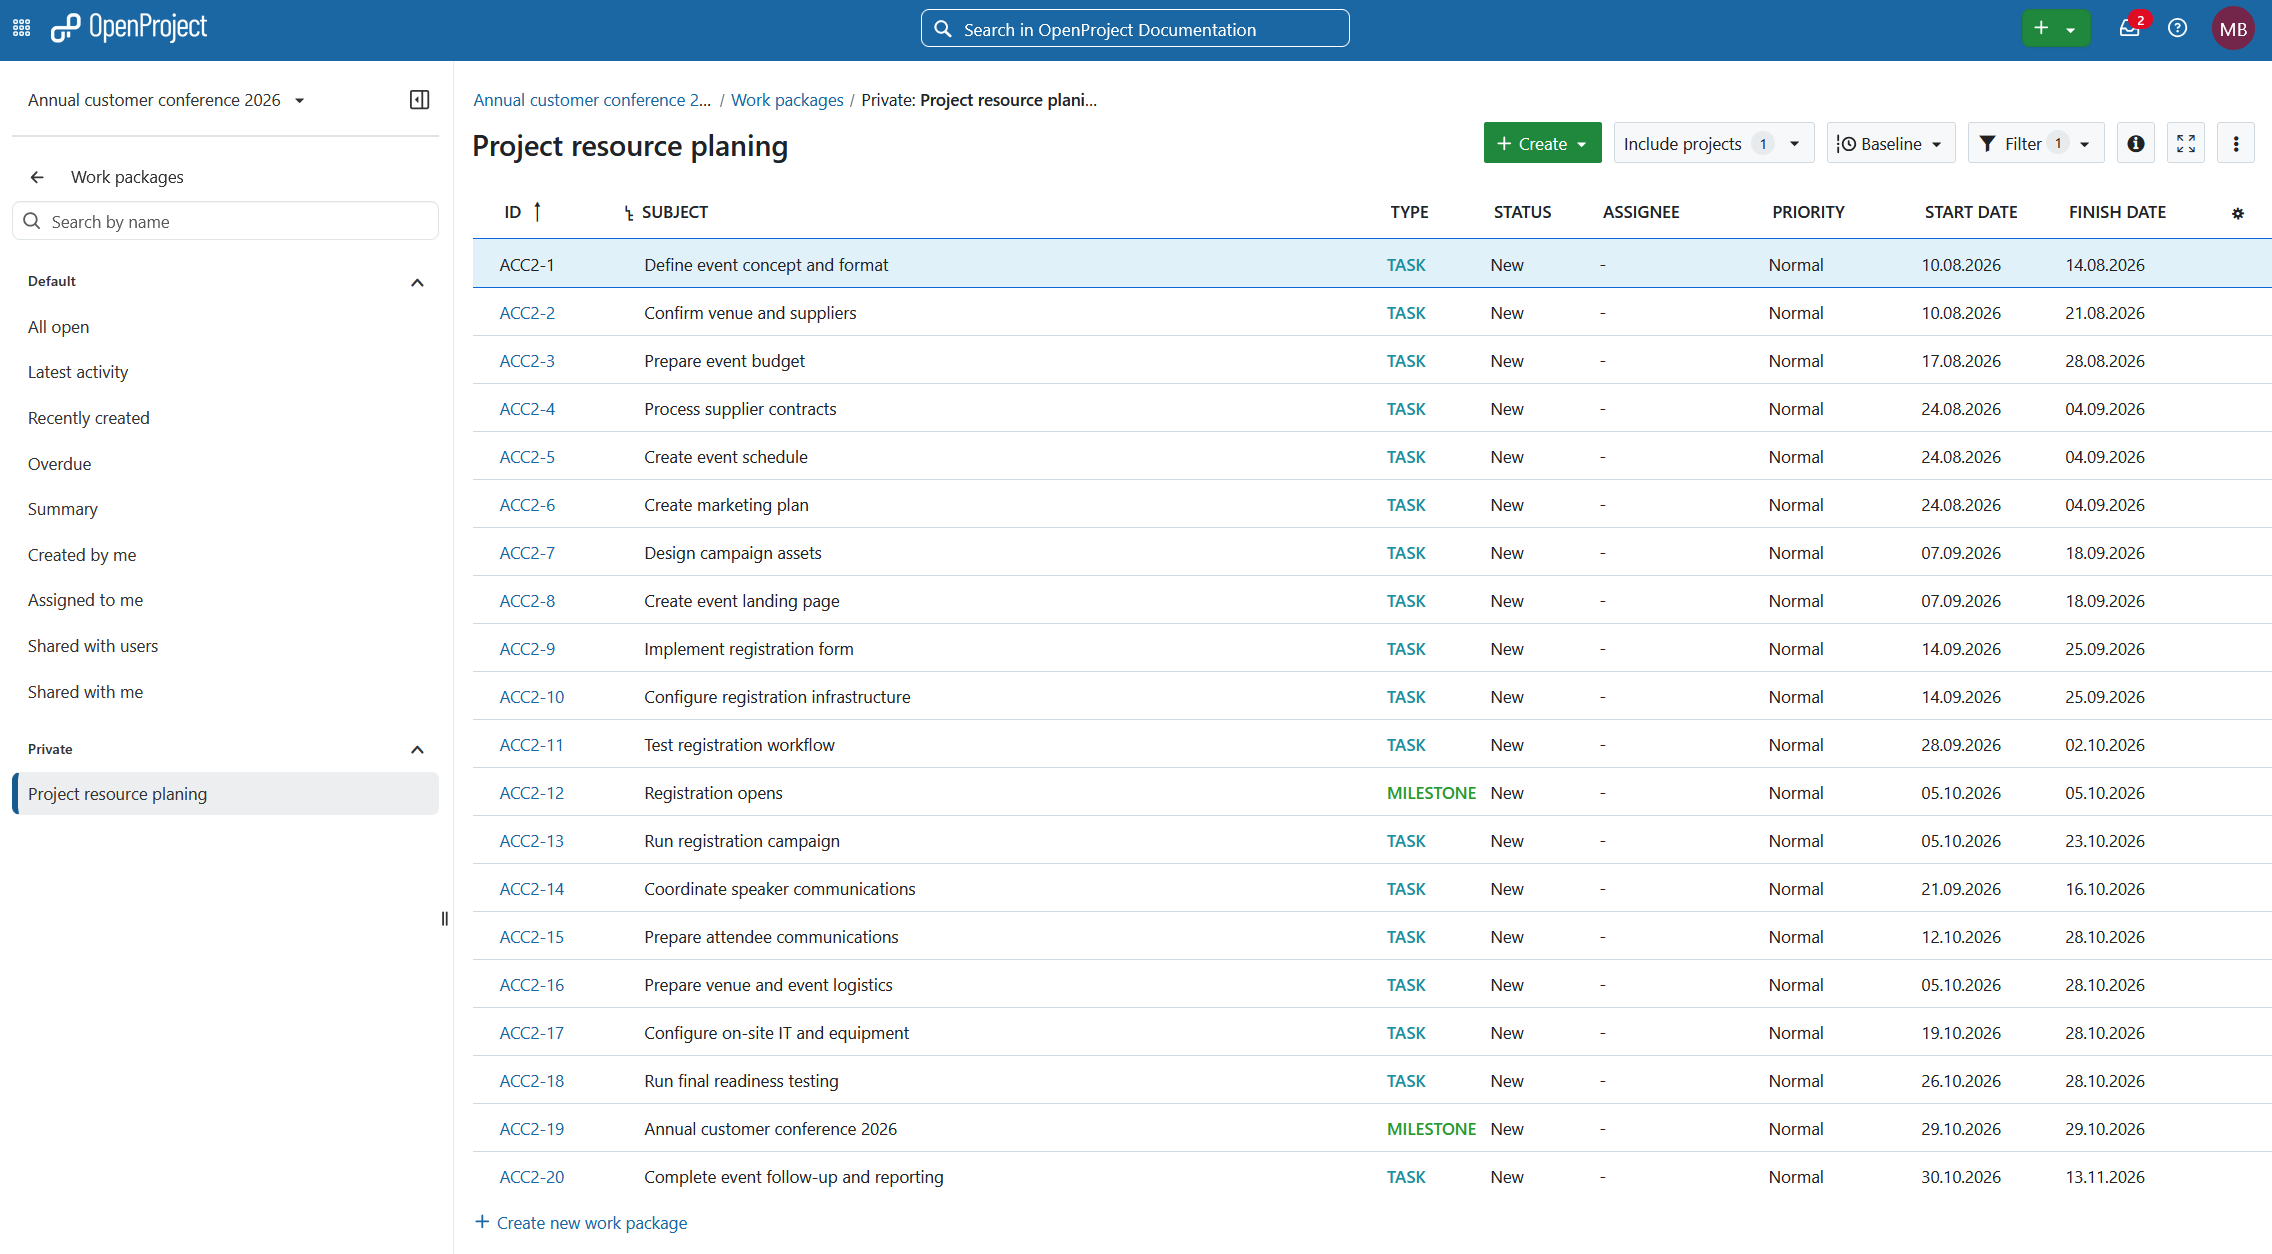This screenshot has height=1254, width=2272.
Task: Open the modules grid menu icon
Action: click(x=21, y=28)
